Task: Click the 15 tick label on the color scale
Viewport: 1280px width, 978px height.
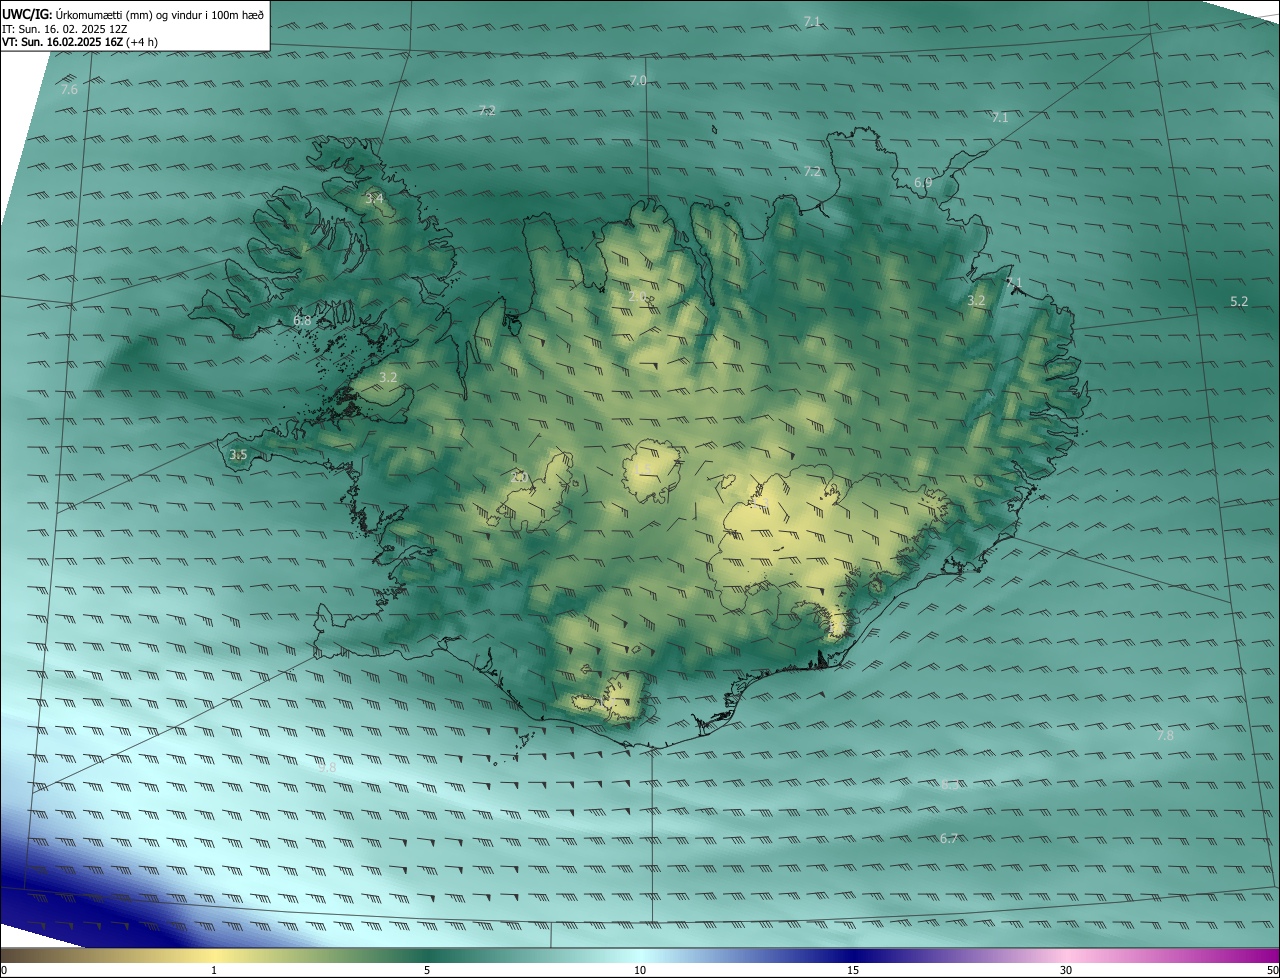Action: point(853,971)
